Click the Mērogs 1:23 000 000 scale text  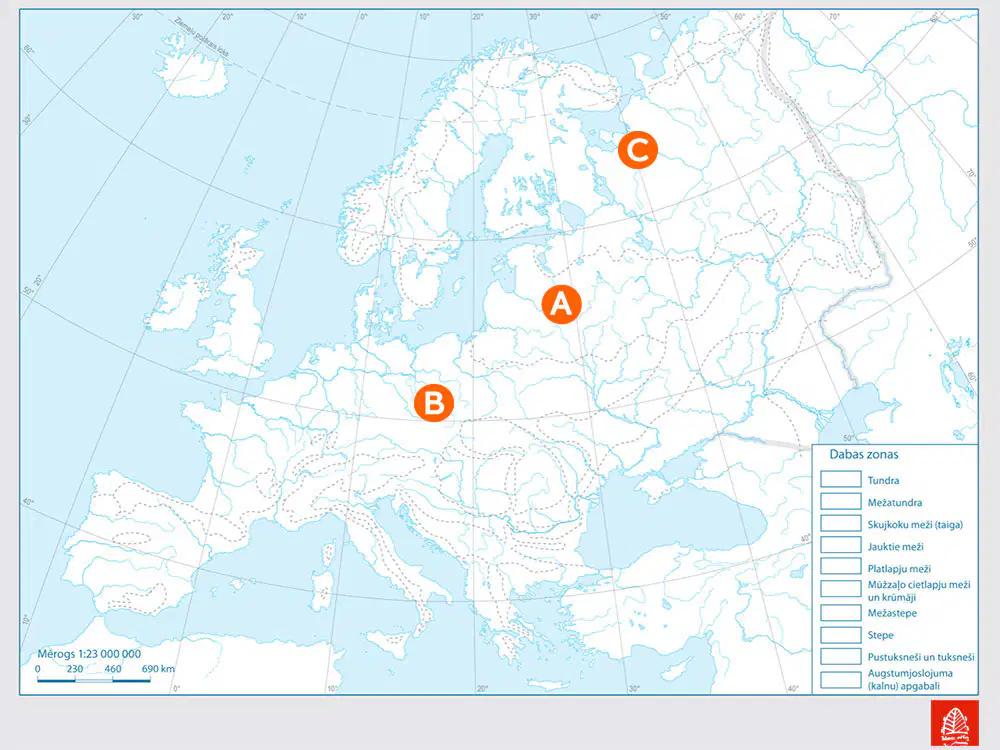[89, 654]
